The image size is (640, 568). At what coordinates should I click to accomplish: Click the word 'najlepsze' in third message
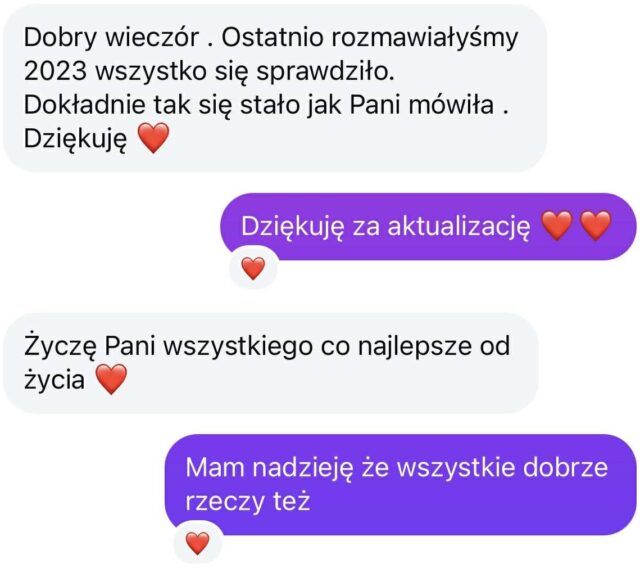point(414,347)
